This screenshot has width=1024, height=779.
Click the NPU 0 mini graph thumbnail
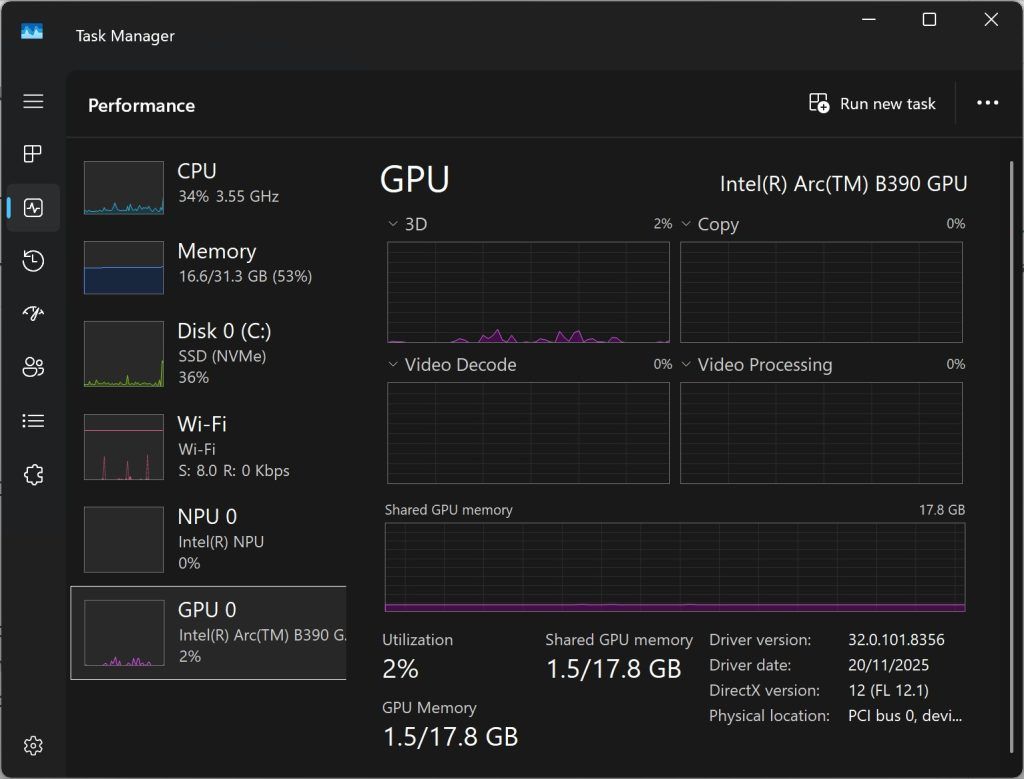point(124,540)
